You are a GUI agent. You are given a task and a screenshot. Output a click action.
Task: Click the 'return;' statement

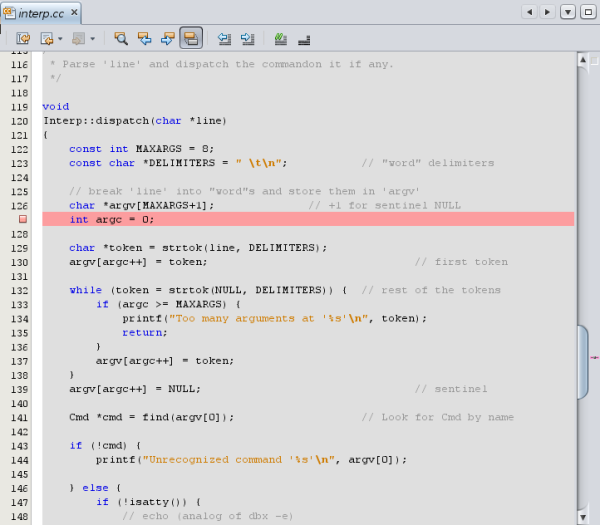145,333
